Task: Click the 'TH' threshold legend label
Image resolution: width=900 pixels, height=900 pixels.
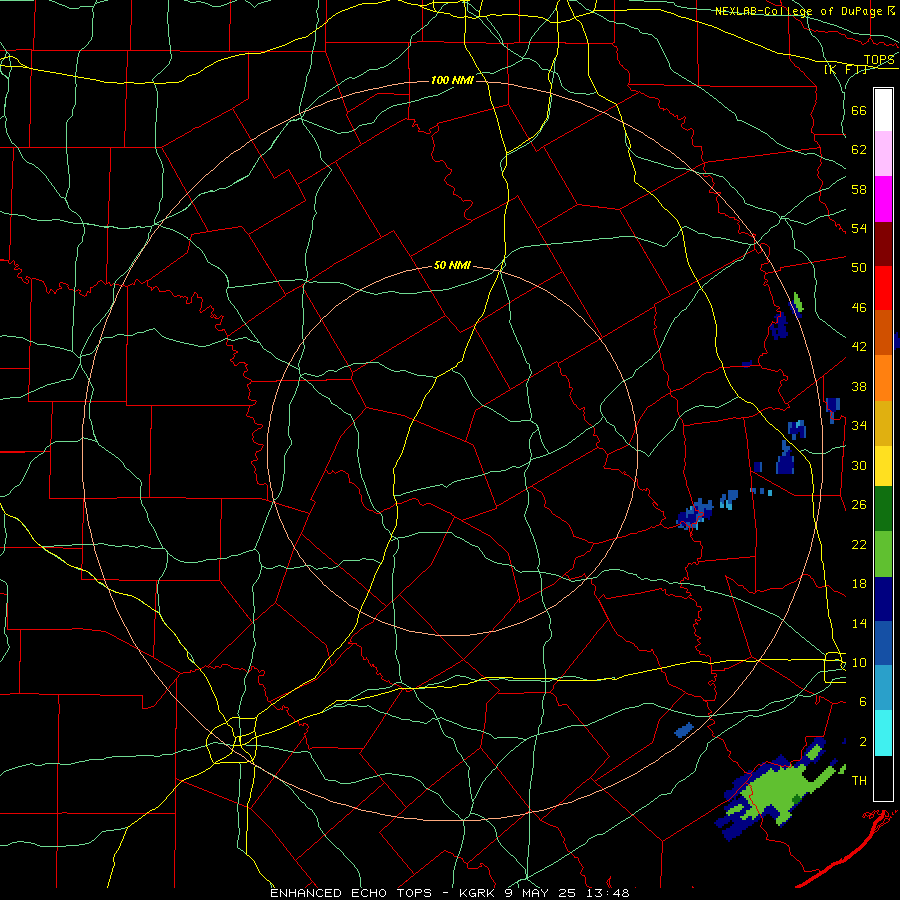Action: (859, 781)
